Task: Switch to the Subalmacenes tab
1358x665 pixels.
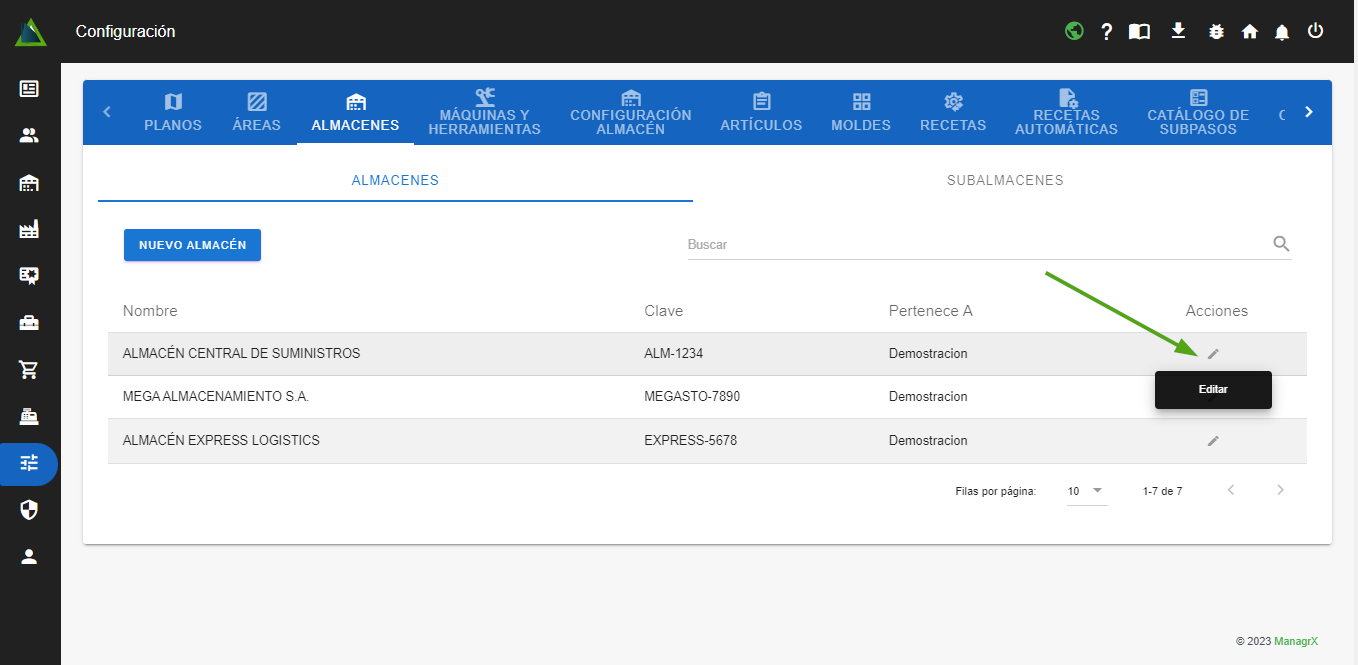Action: (1004, 180)
